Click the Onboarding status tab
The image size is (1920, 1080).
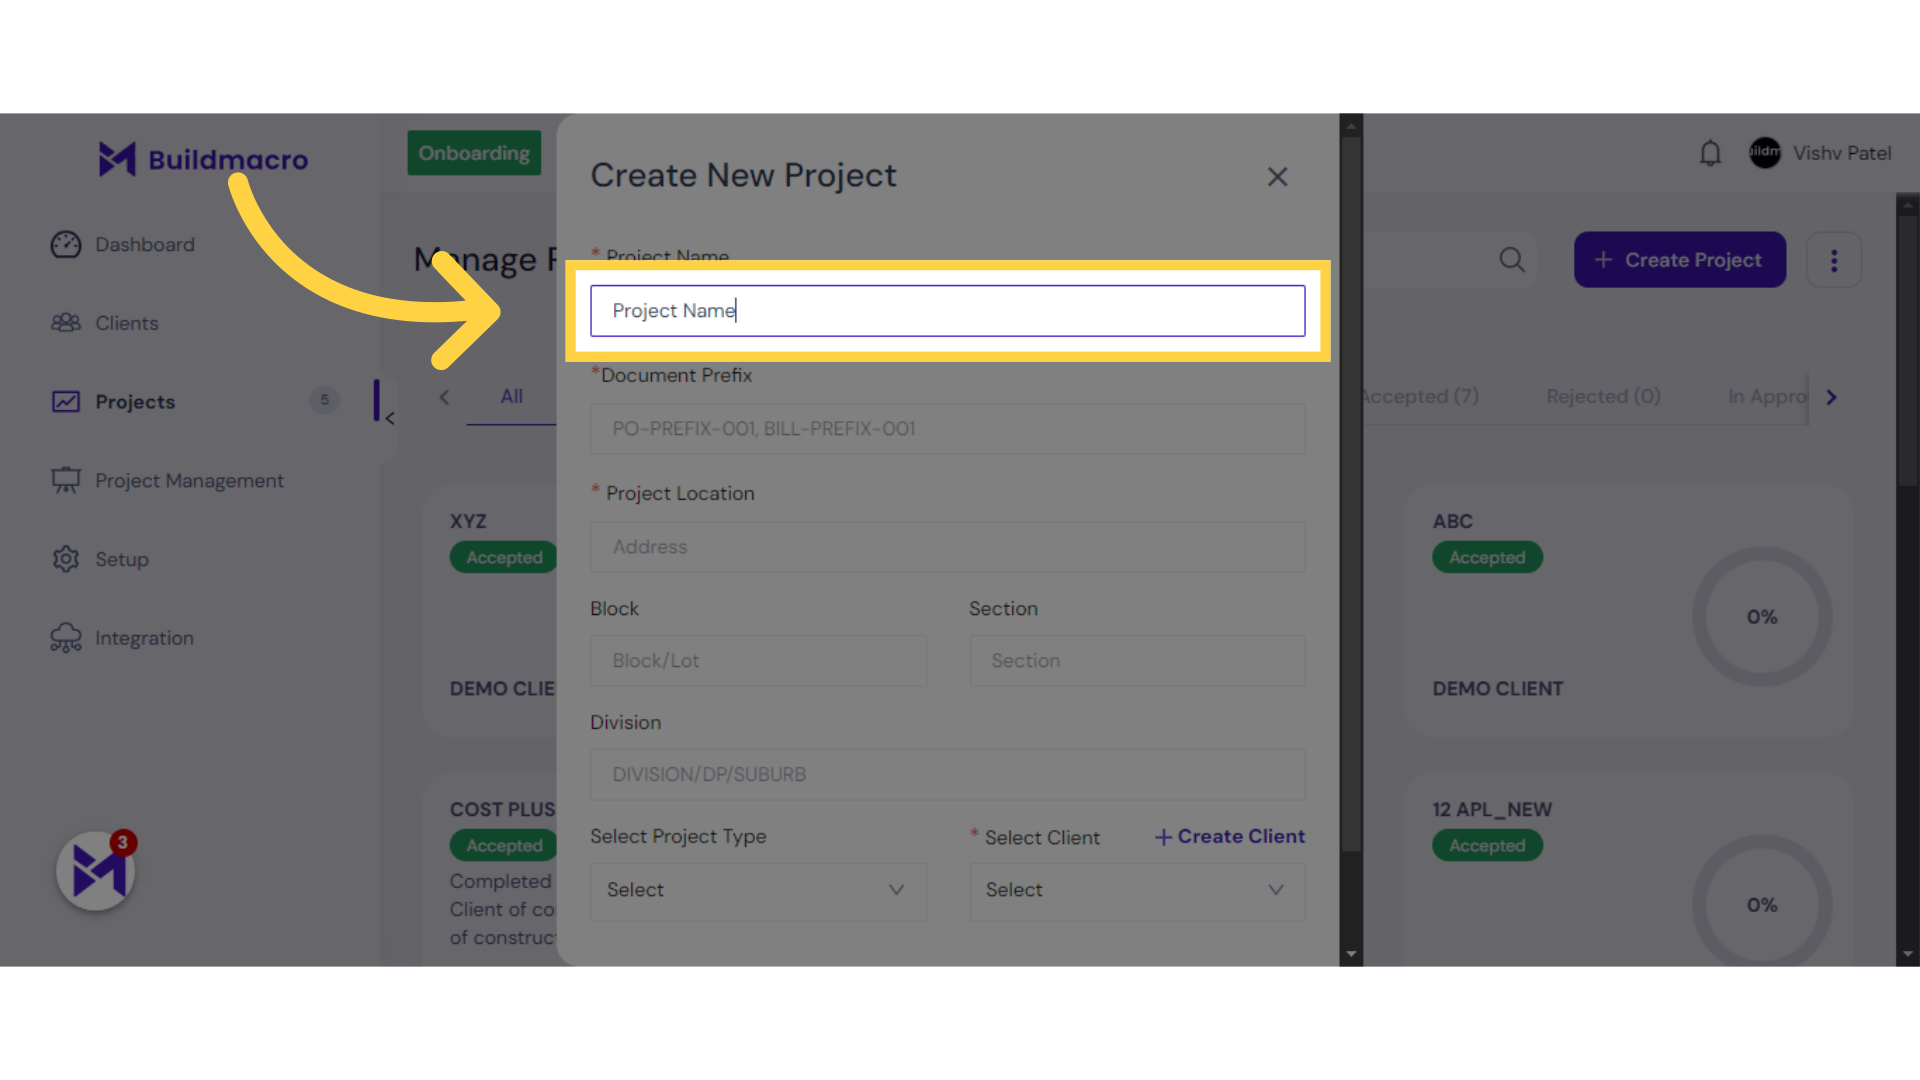[x=473, y=153]
